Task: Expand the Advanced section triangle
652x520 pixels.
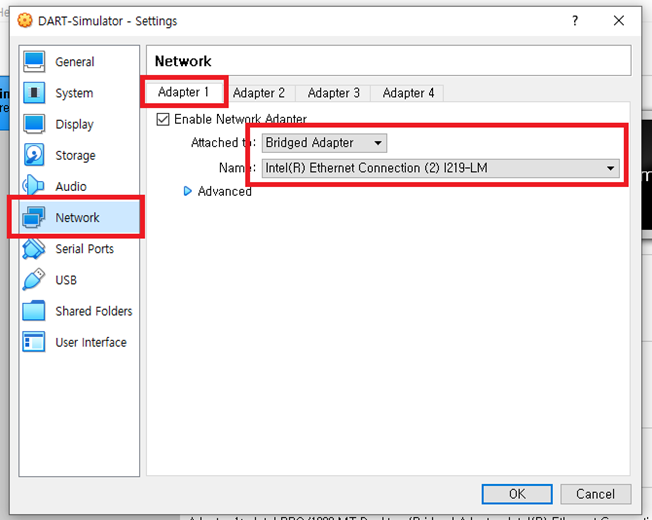Action: (x=187, y=191)
